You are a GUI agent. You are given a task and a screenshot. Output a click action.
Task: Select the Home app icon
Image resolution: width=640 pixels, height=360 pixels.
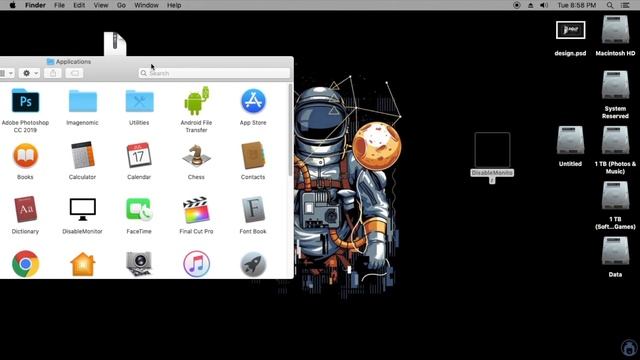pyautogui.click(x=82, y=264)
